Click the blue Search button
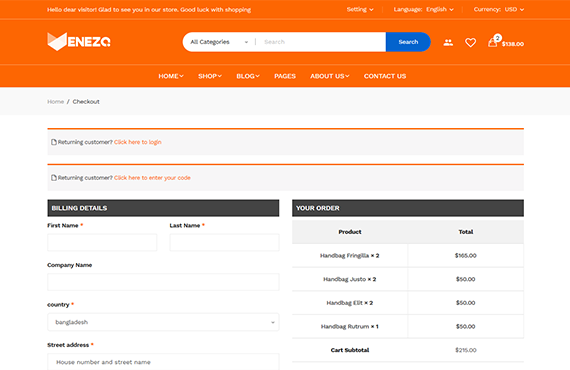The width and height of the screenshot is (570, 370). point(408,42)
